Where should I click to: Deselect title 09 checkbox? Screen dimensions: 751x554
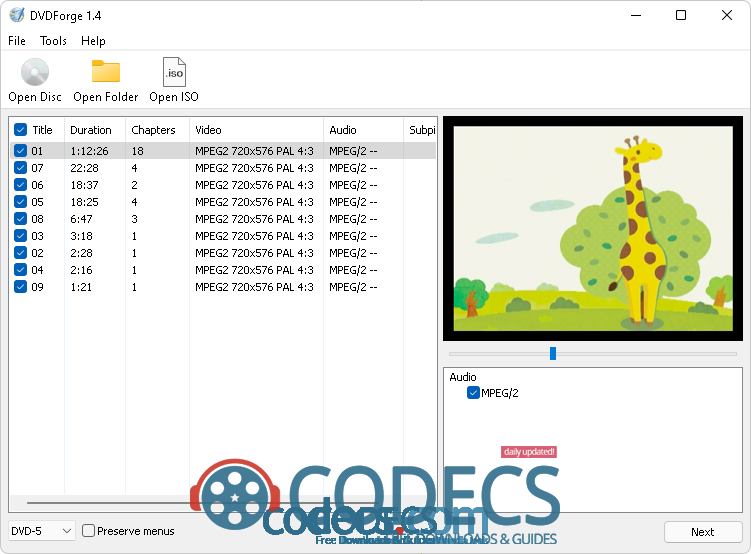[x=21, y=287]
